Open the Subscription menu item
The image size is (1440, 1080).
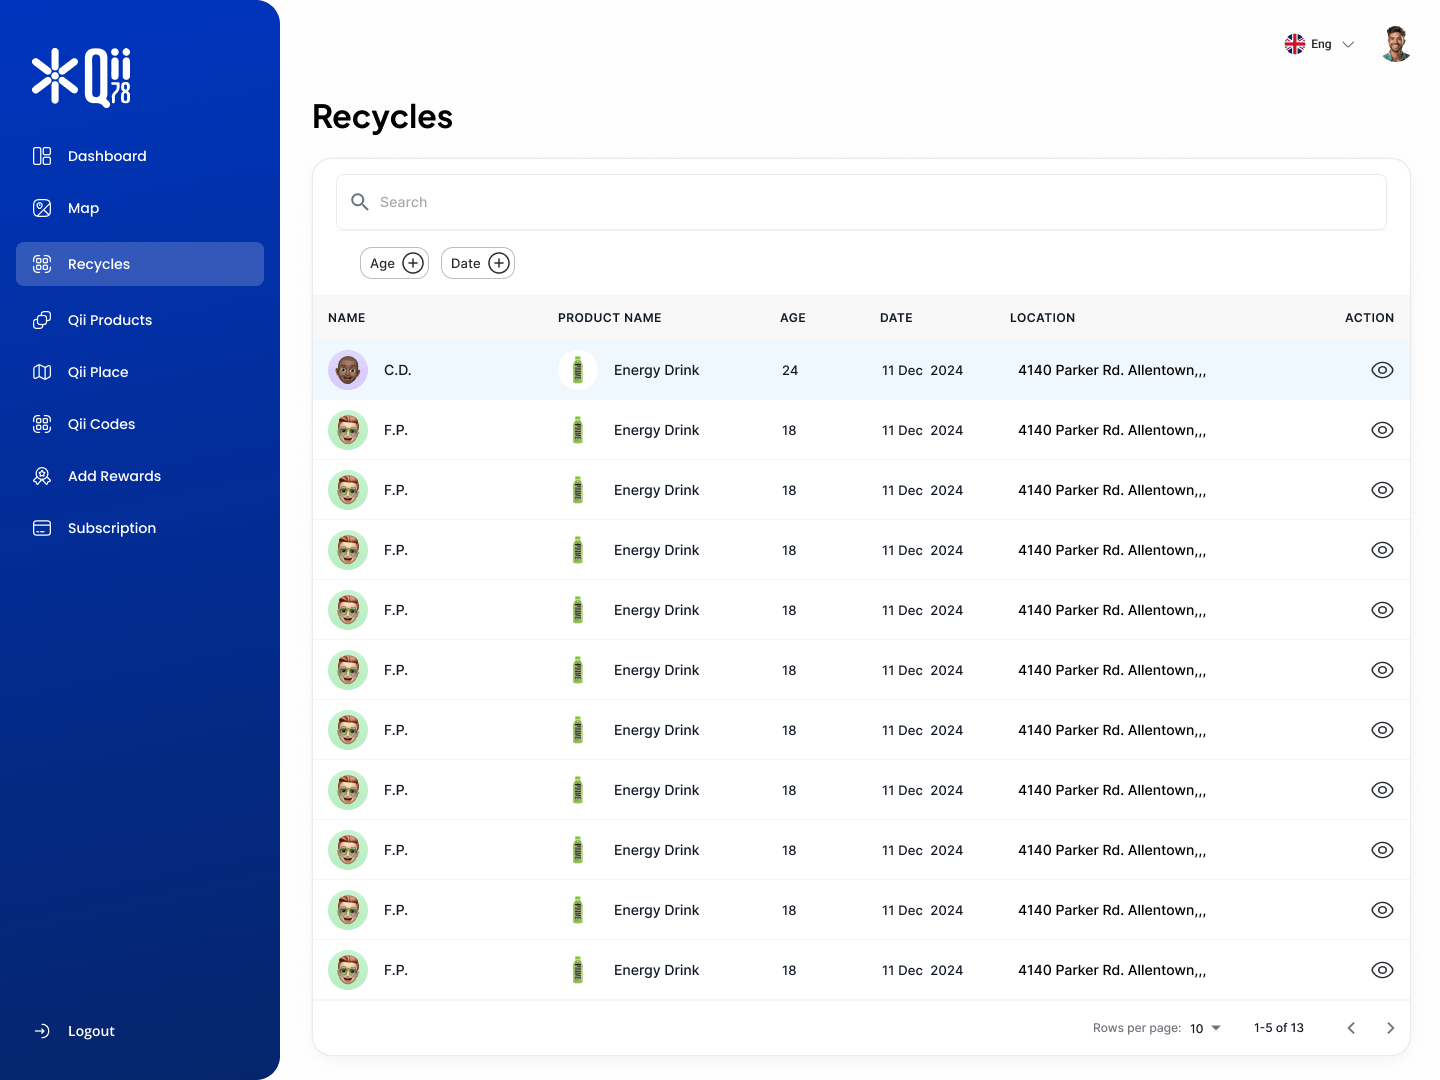click(x=112, y=528)
